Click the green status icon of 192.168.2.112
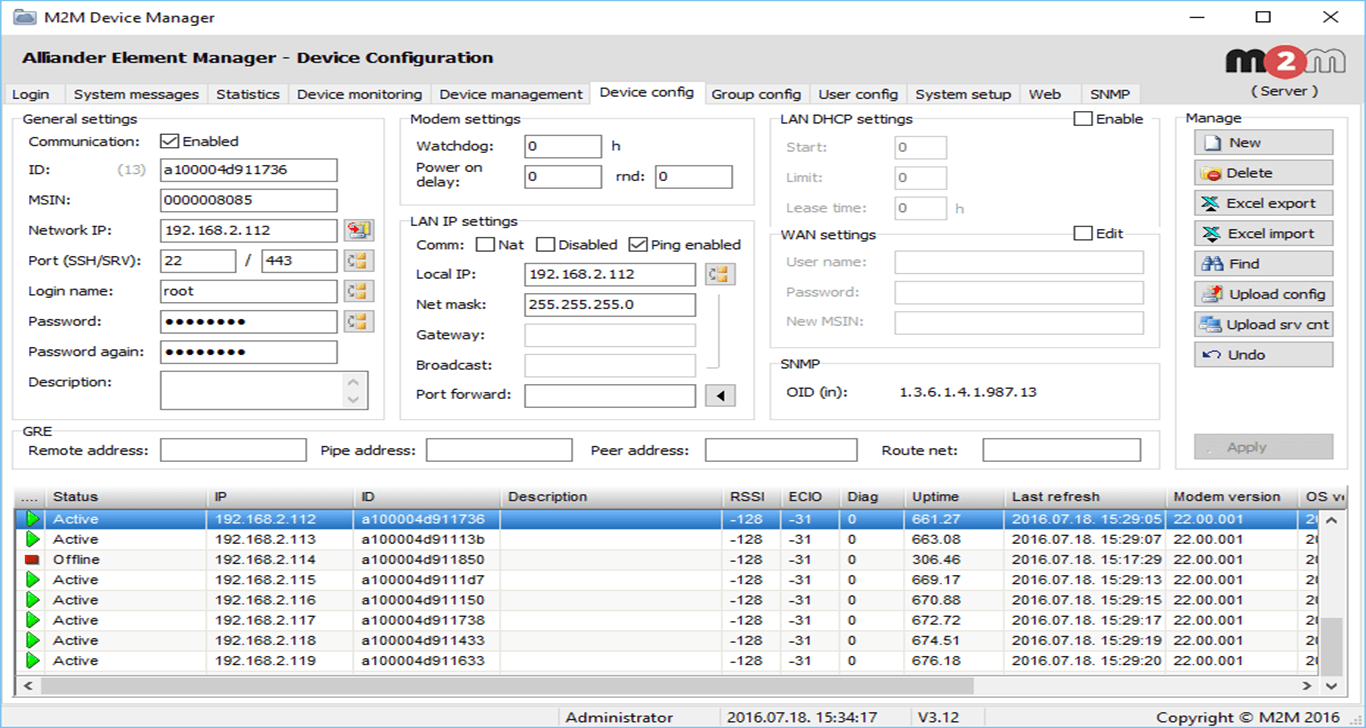 pos(33,519)
